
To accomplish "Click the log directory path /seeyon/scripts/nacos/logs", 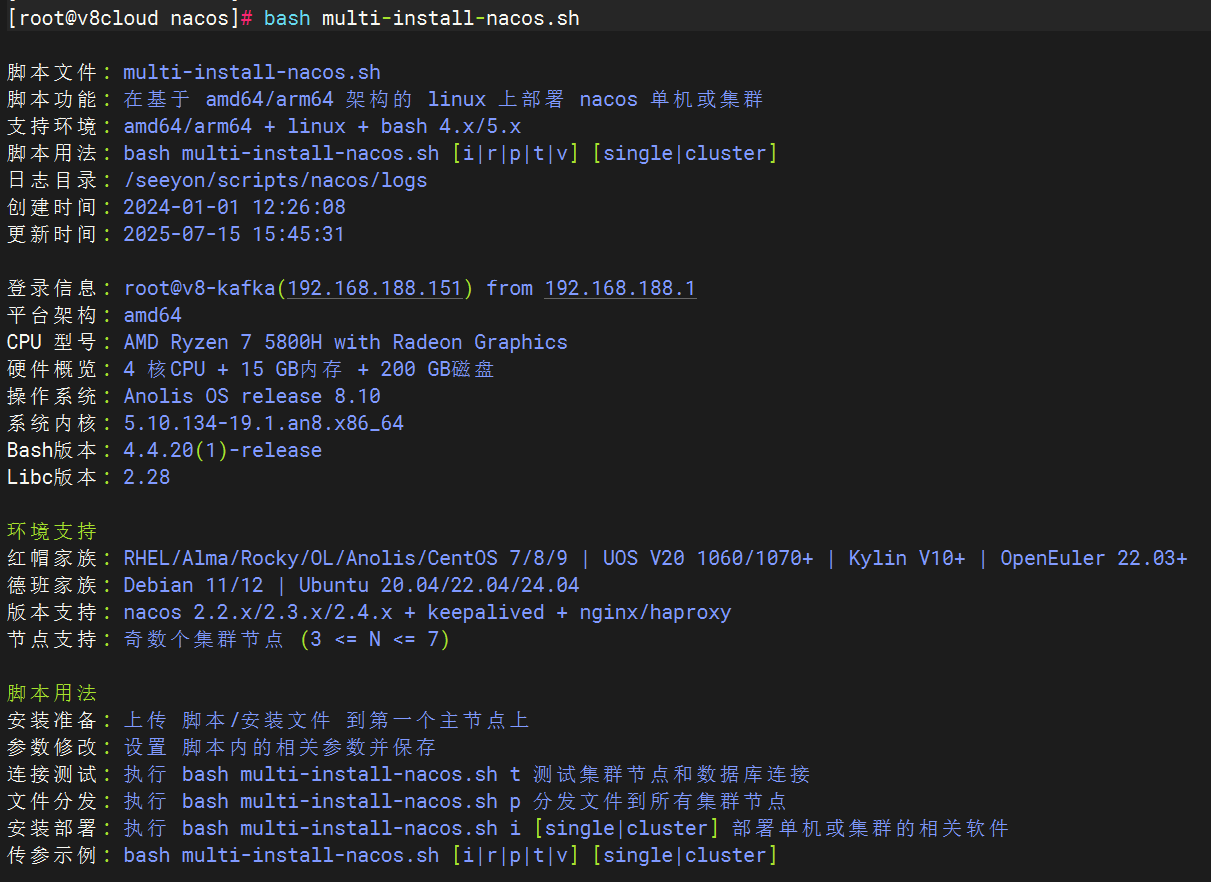I will pos(275,180).
